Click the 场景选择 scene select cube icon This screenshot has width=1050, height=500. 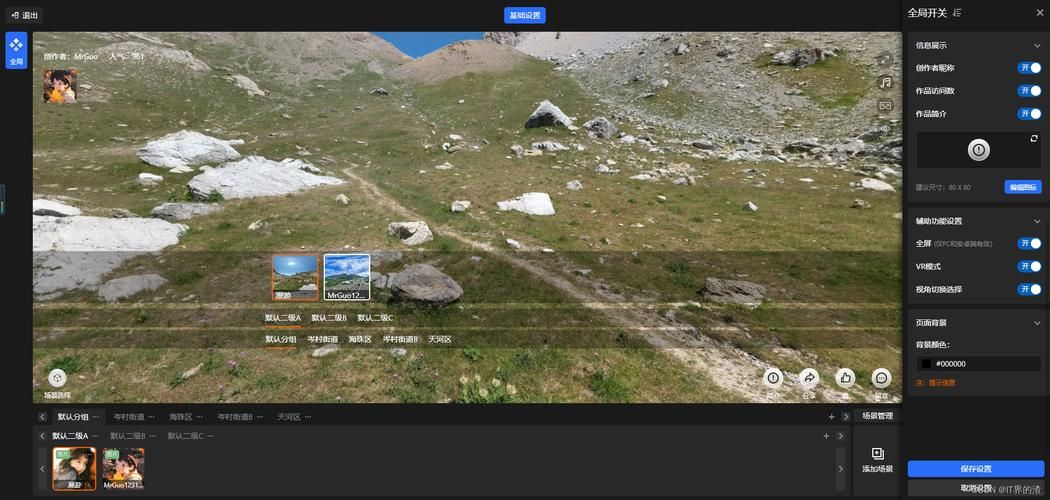click(x=58, y=378)
